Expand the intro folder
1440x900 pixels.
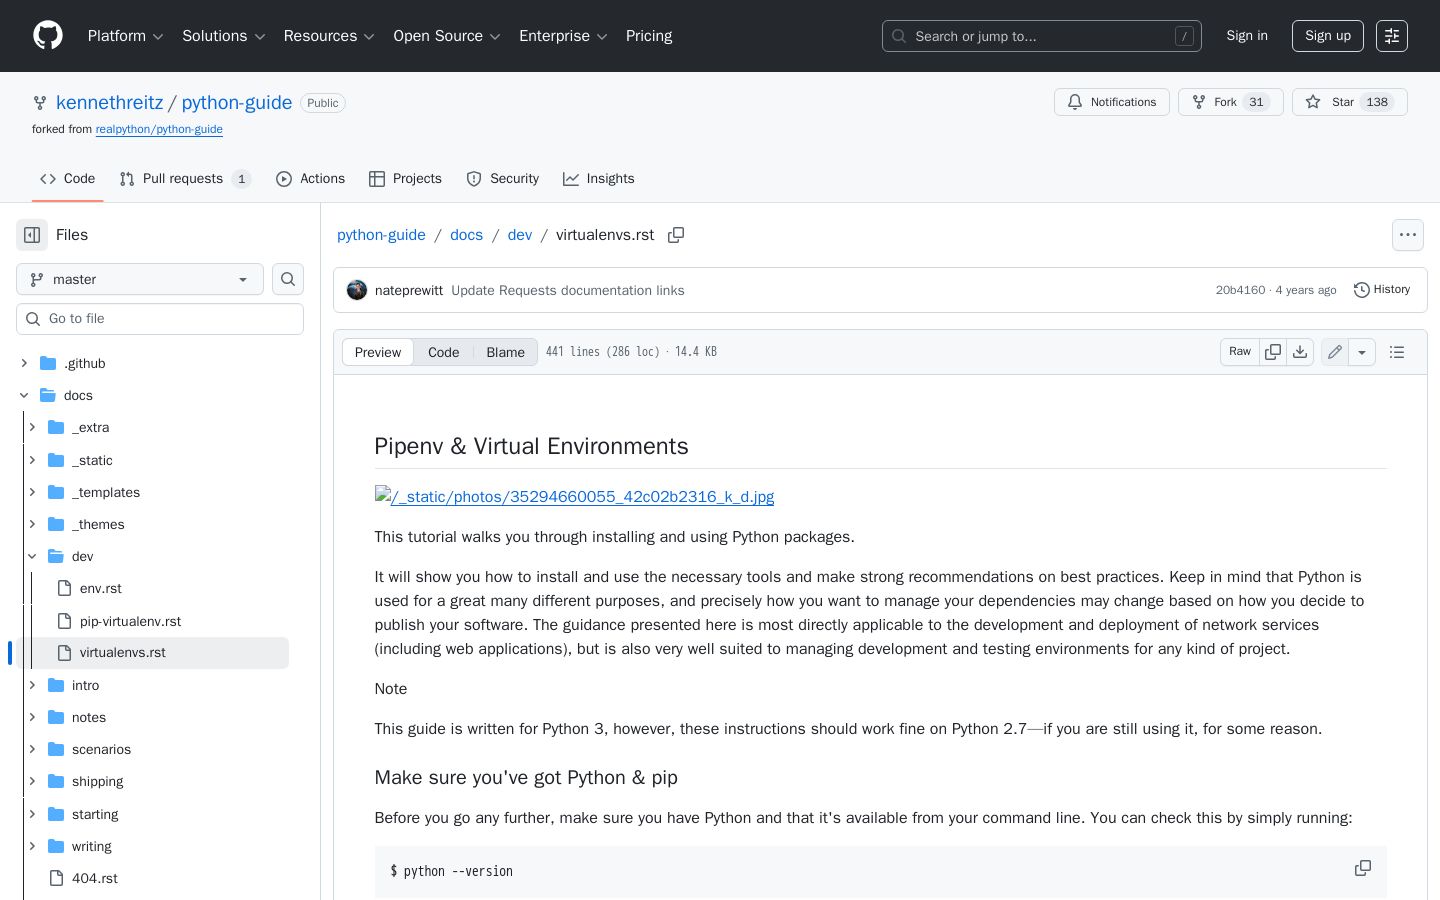coord(32,685)
